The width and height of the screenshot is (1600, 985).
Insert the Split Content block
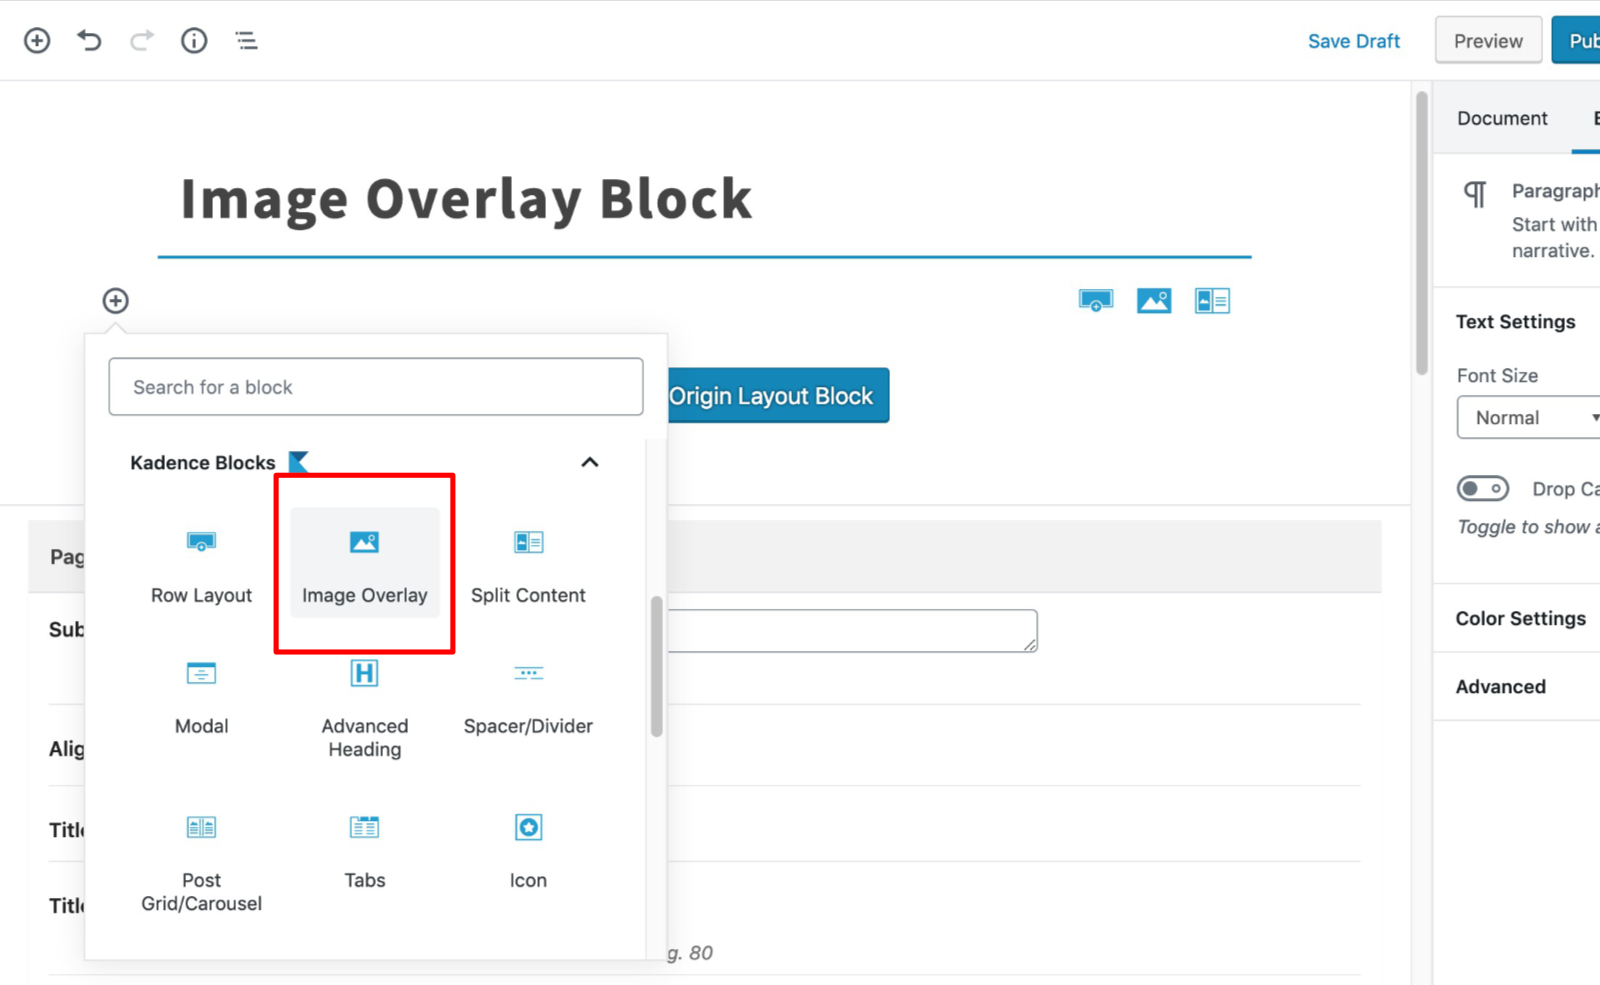528,564
